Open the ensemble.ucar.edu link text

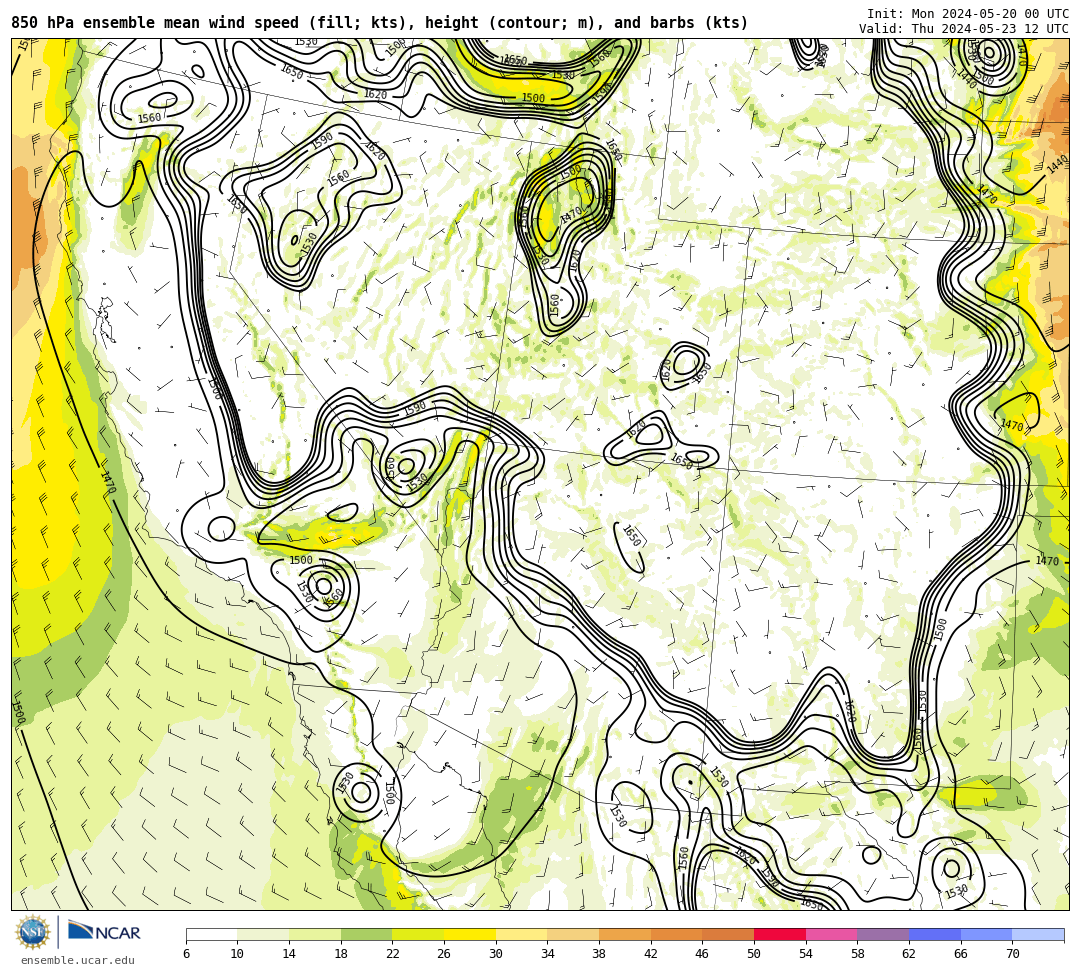78,960
